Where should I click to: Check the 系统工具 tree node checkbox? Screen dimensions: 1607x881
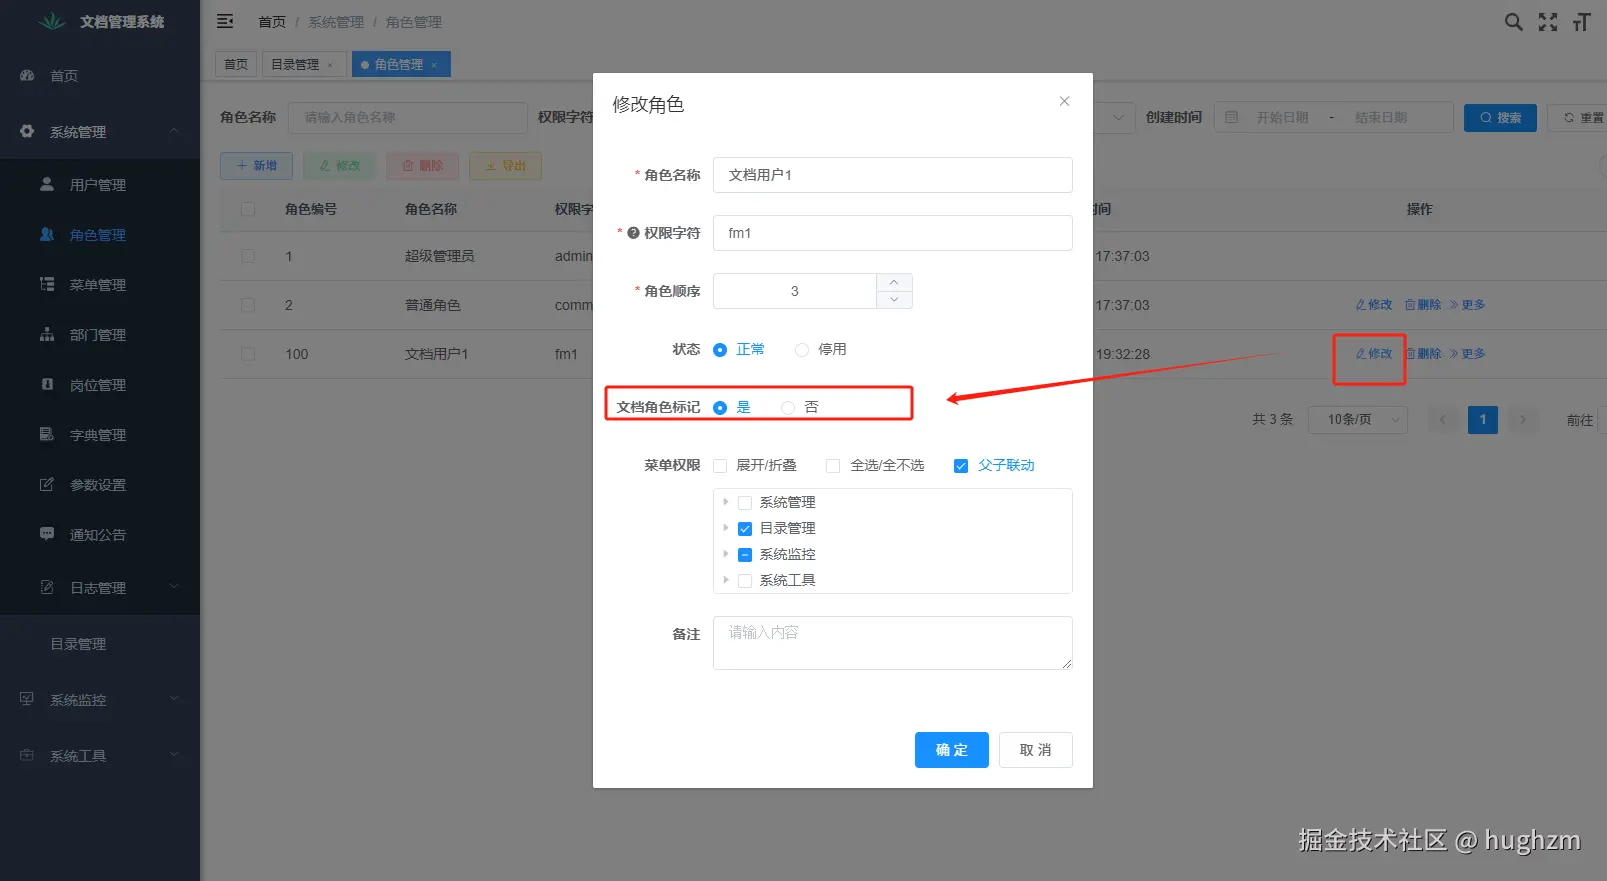coord(745,581)
